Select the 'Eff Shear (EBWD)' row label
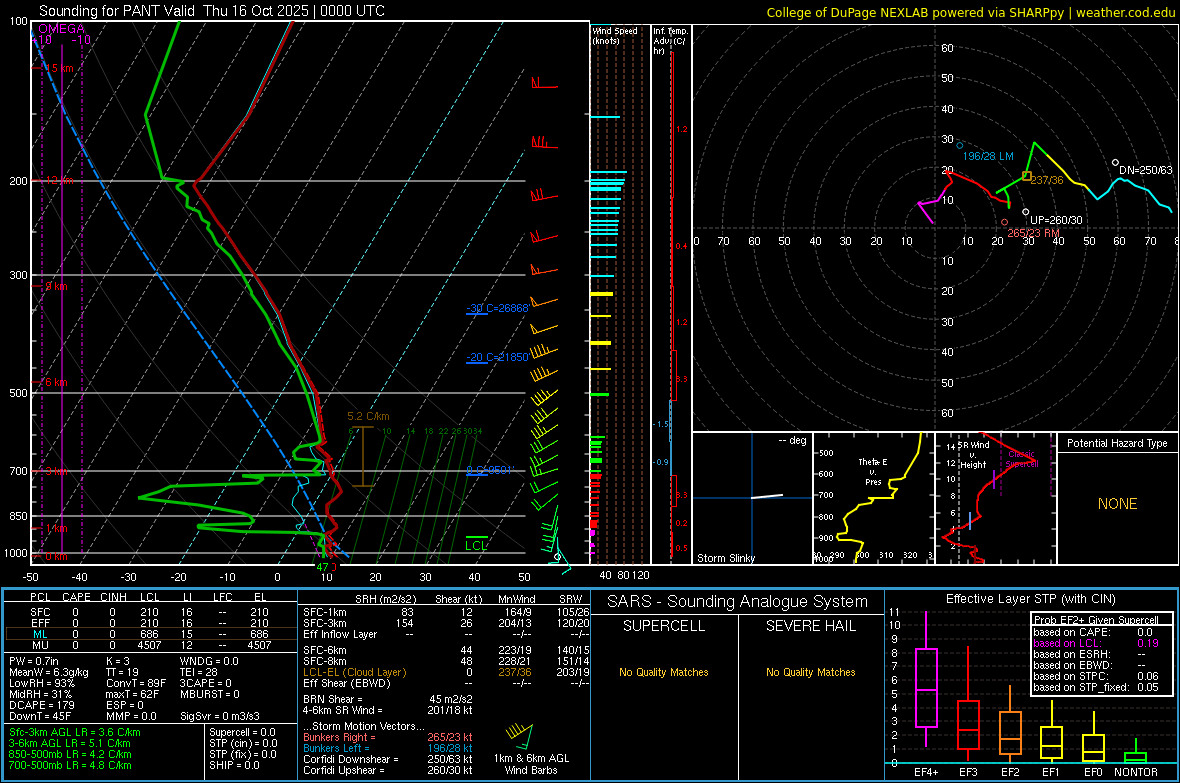The width and height of the screenshot is (1180, 783). (x=346, y=684)
